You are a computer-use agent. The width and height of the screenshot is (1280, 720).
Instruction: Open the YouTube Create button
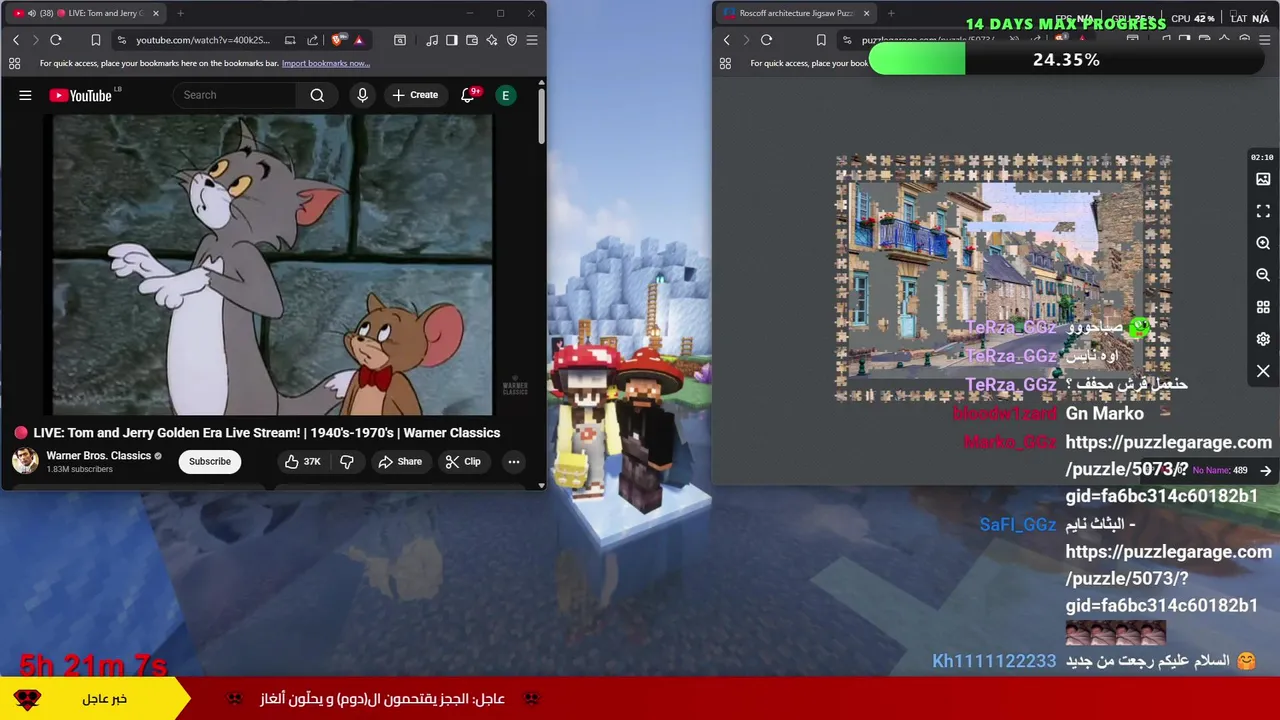tap(415, 95)
